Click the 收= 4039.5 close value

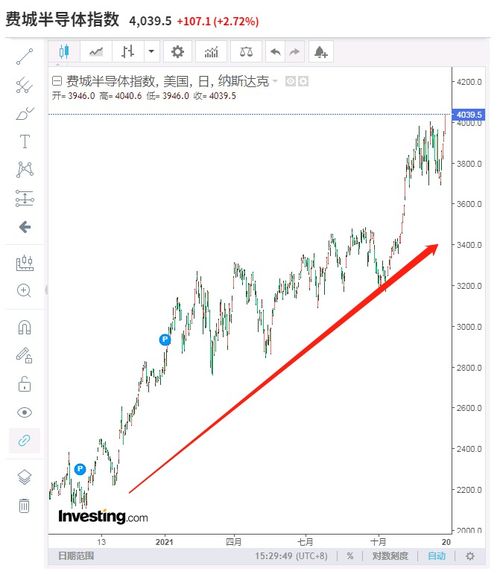(x=214, y=96)
